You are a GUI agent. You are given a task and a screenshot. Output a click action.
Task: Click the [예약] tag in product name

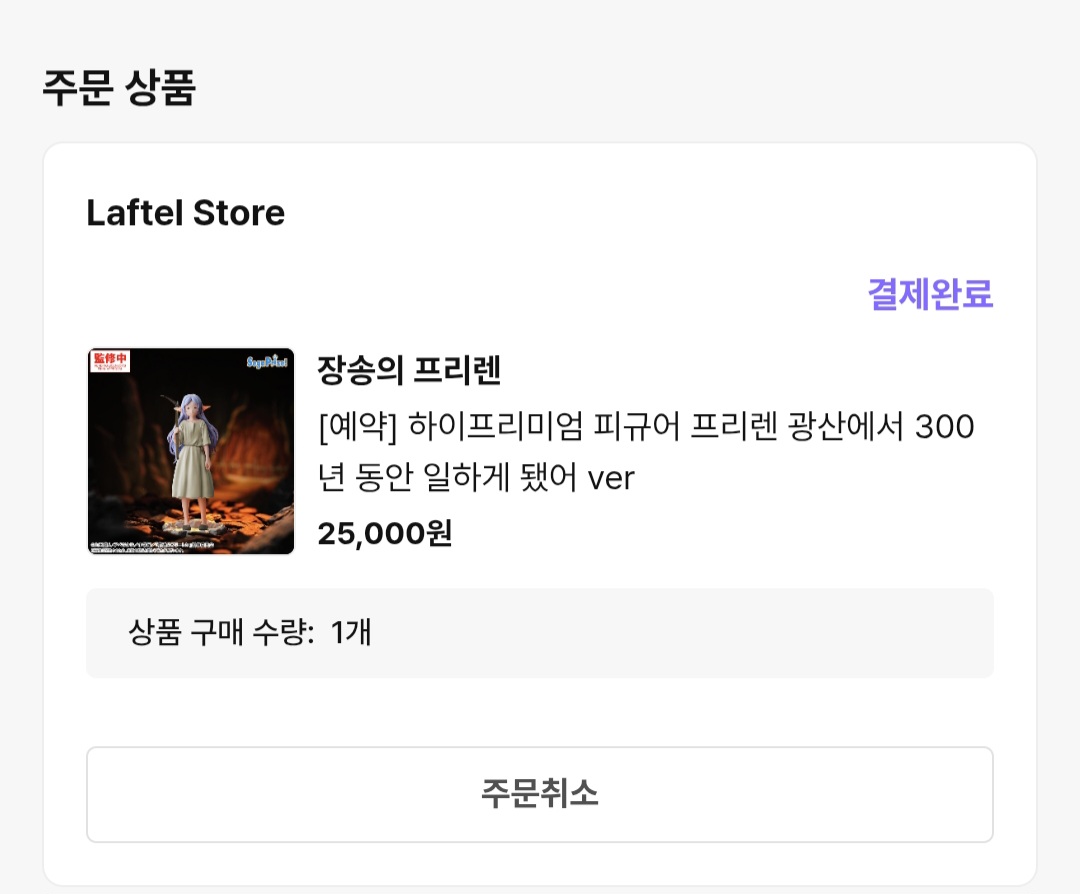tap(357, 426)
